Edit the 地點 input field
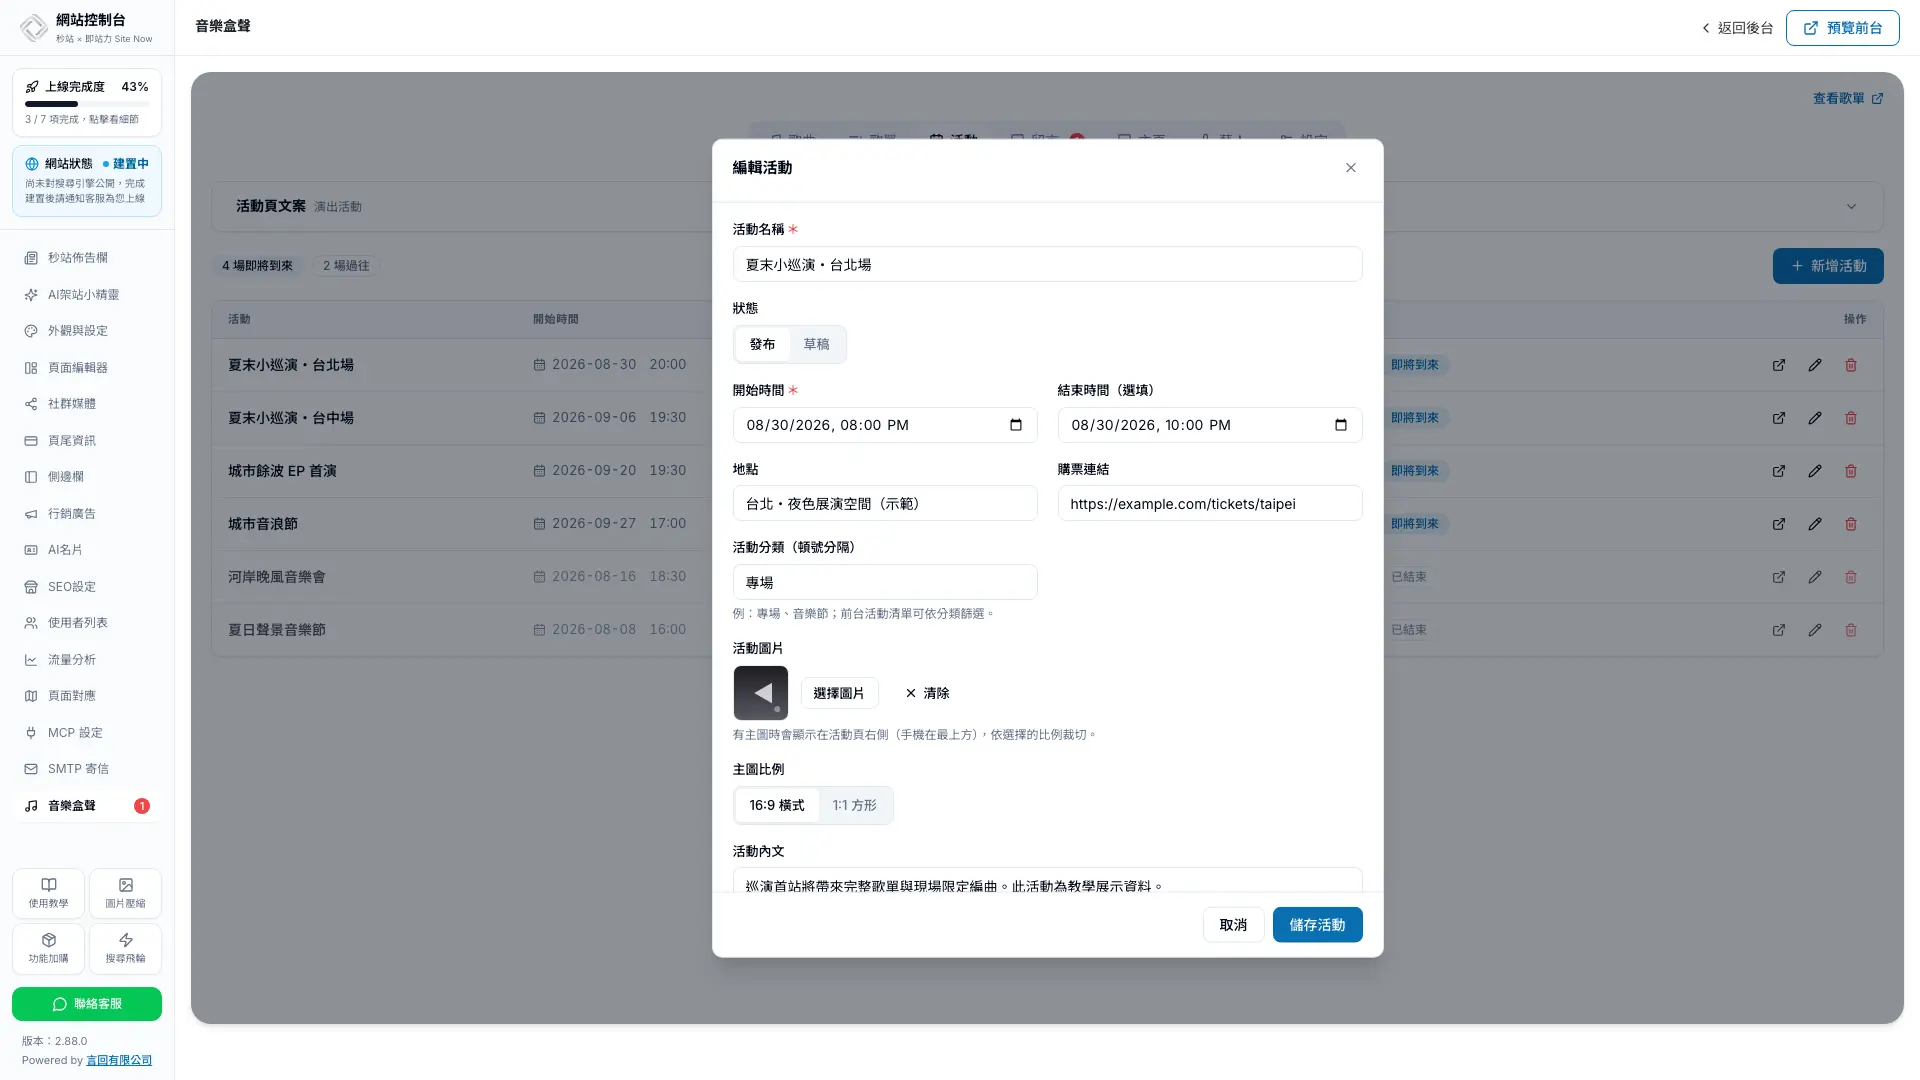Screen dimensions: 1920x1080 coord(884,503)
